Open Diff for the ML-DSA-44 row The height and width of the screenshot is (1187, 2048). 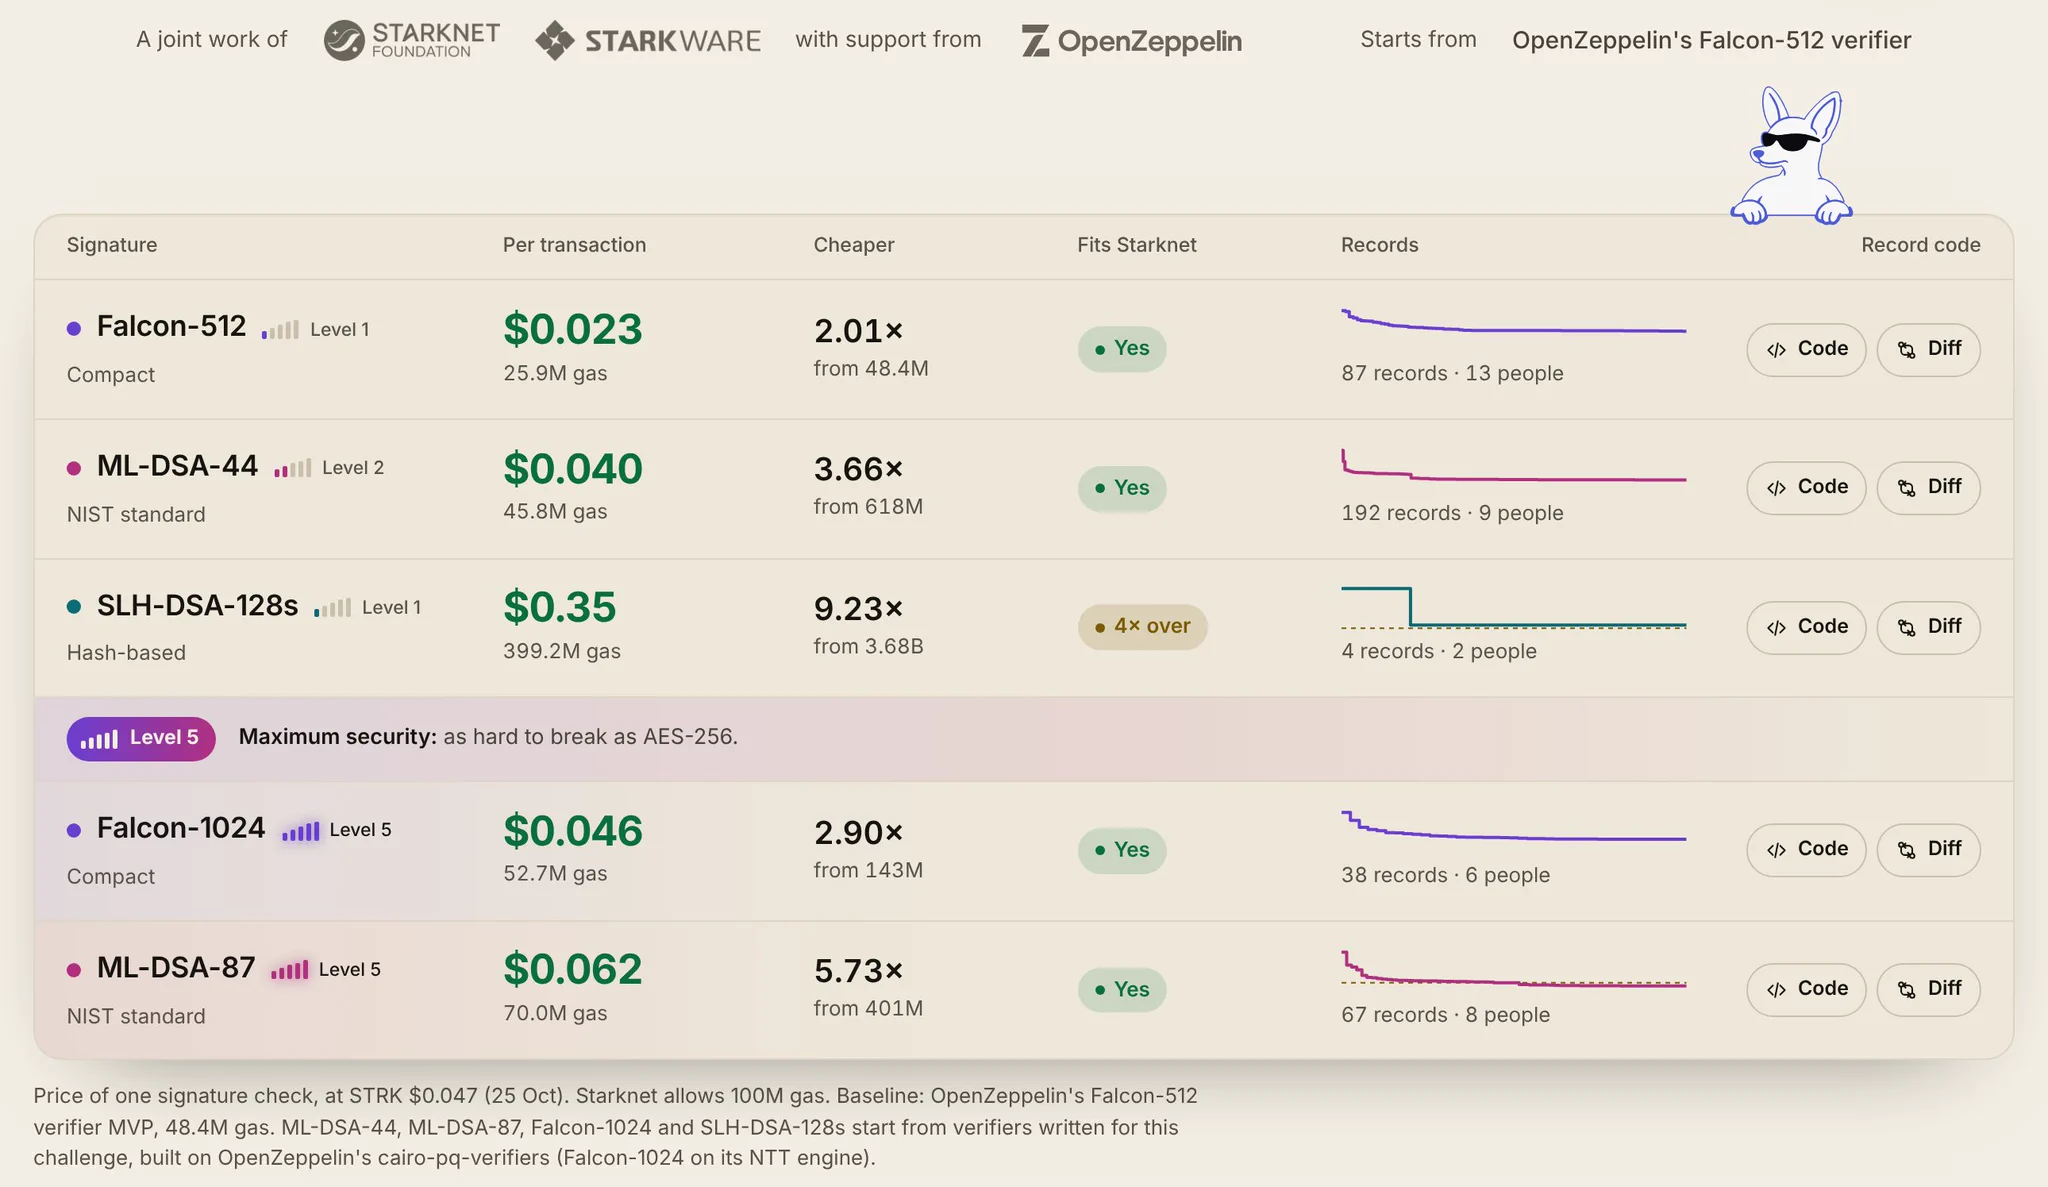coord(1928,487)
